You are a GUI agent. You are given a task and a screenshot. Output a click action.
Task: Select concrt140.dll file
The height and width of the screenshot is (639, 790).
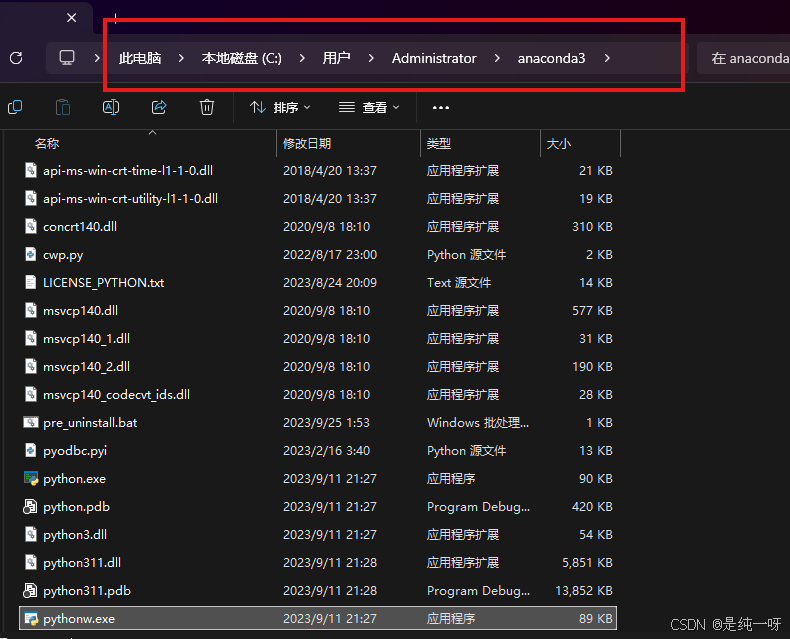[x=80, y=227]
